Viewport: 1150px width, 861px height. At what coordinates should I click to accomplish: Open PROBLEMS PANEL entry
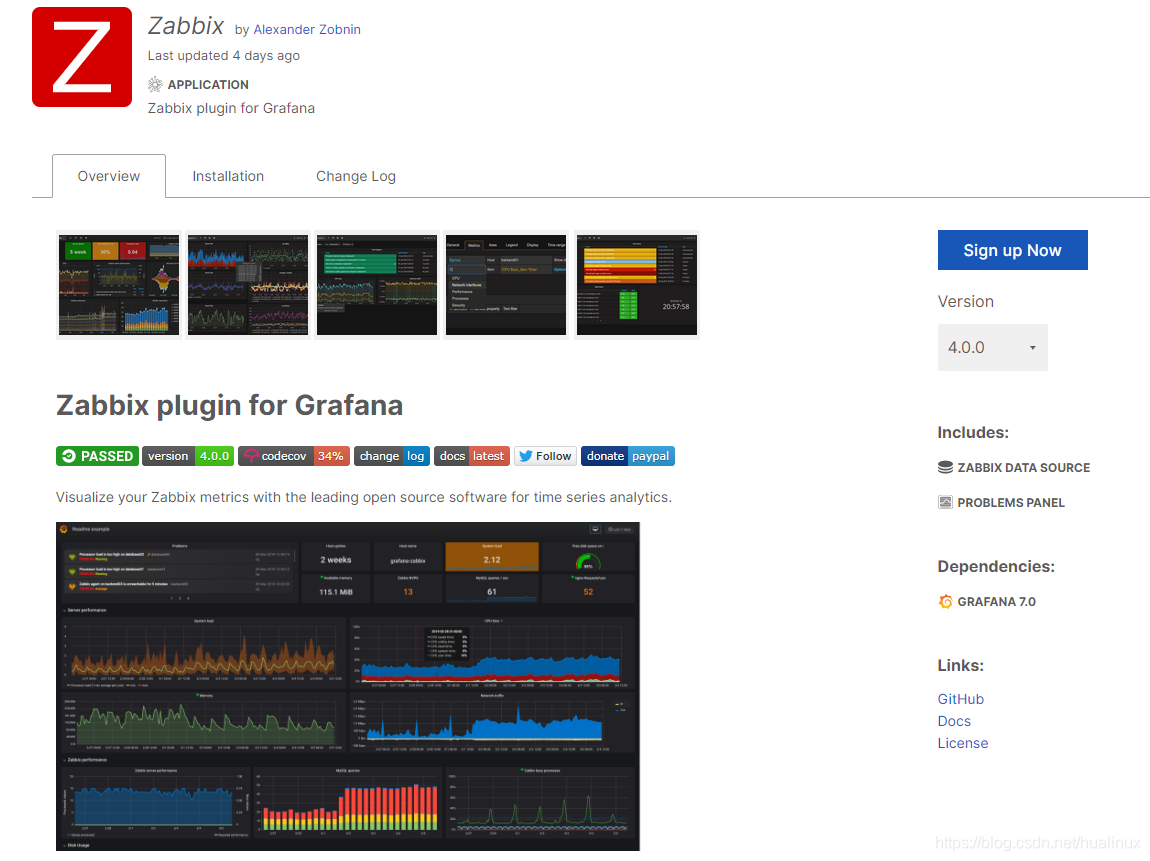[x=1011, y=503]
